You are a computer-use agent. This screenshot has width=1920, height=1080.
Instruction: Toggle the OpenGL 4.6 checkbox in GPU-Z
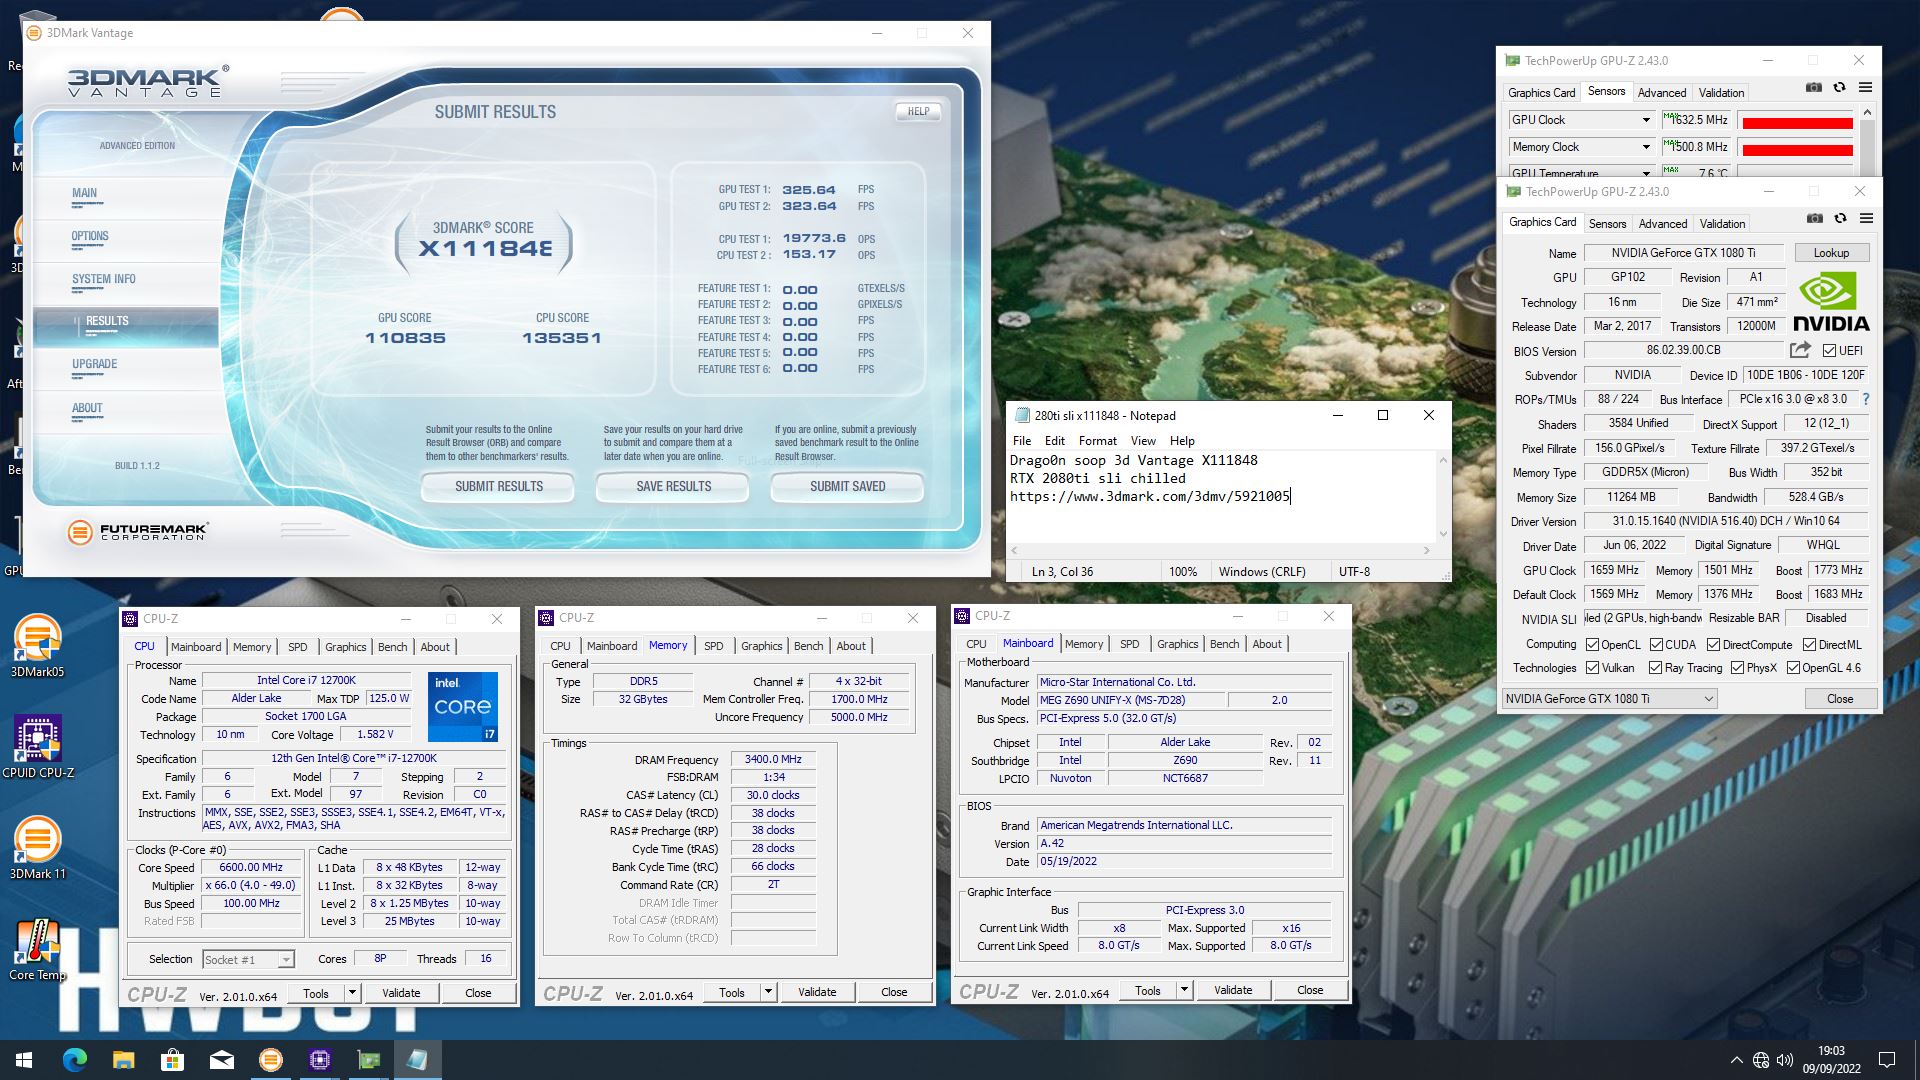pos(1793,668)
